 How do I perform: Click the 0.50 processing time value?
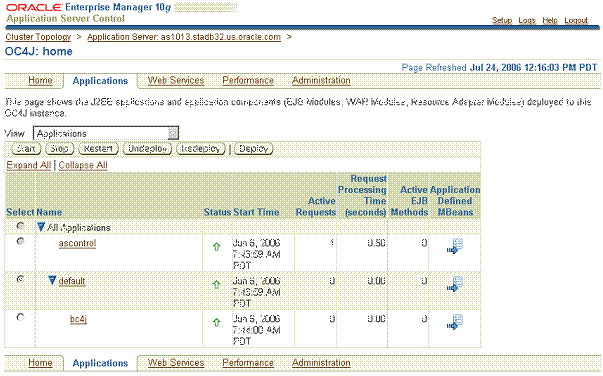point(376,243)
